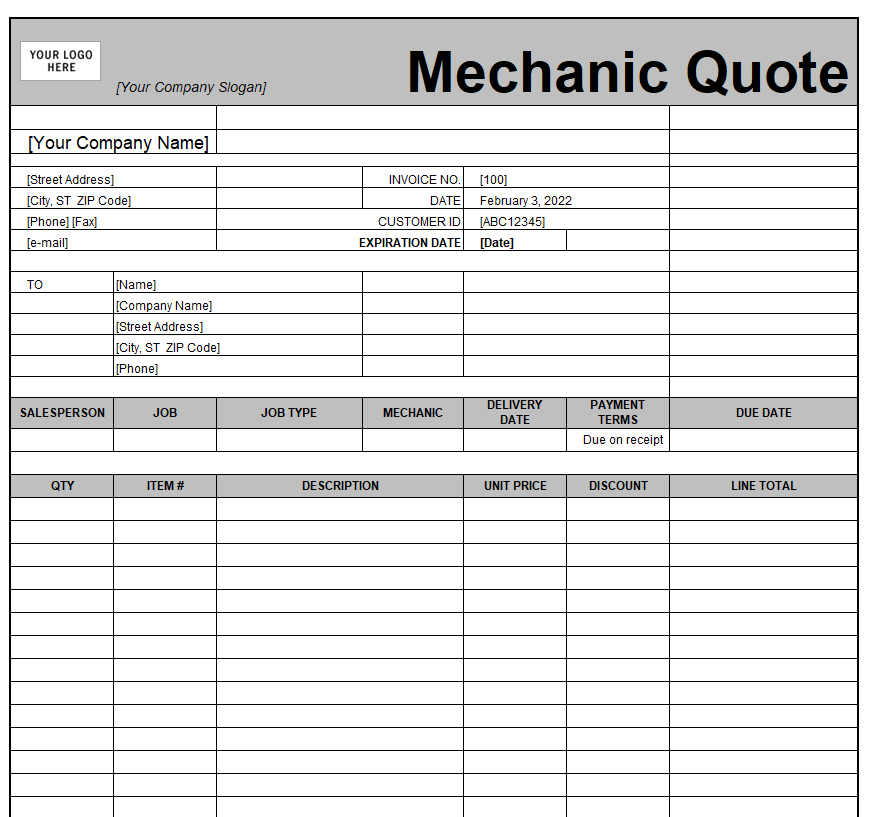
Task: Select the Mechanic Quote title
Action: (628, 72)
